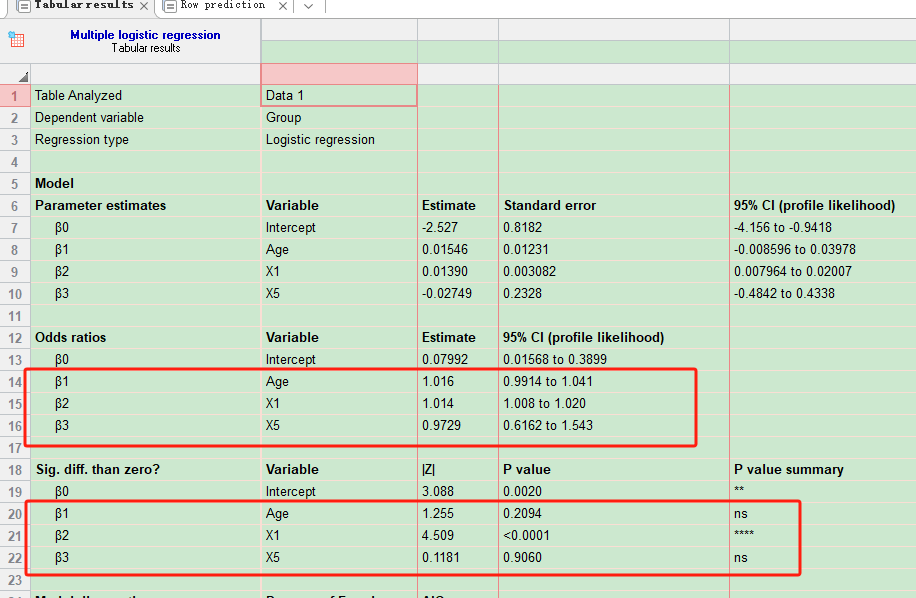Click Sig. diff. than zero? heading

[x=98, y=470]
